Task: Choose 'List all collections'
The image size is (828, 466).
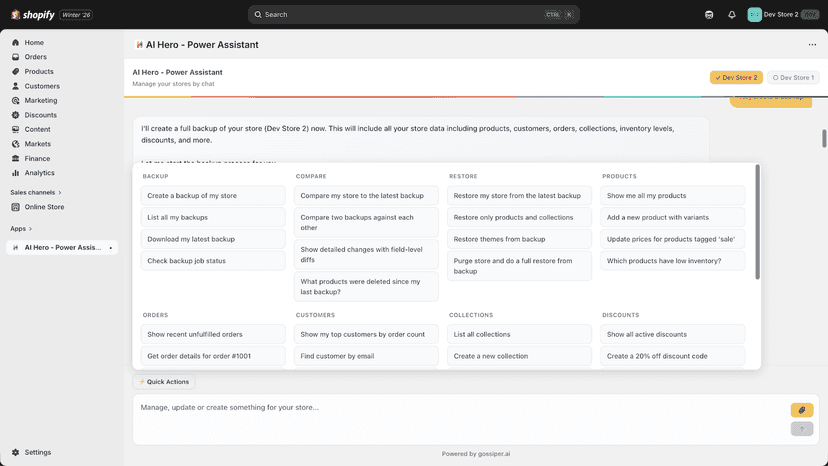Action: pos(519,334)
